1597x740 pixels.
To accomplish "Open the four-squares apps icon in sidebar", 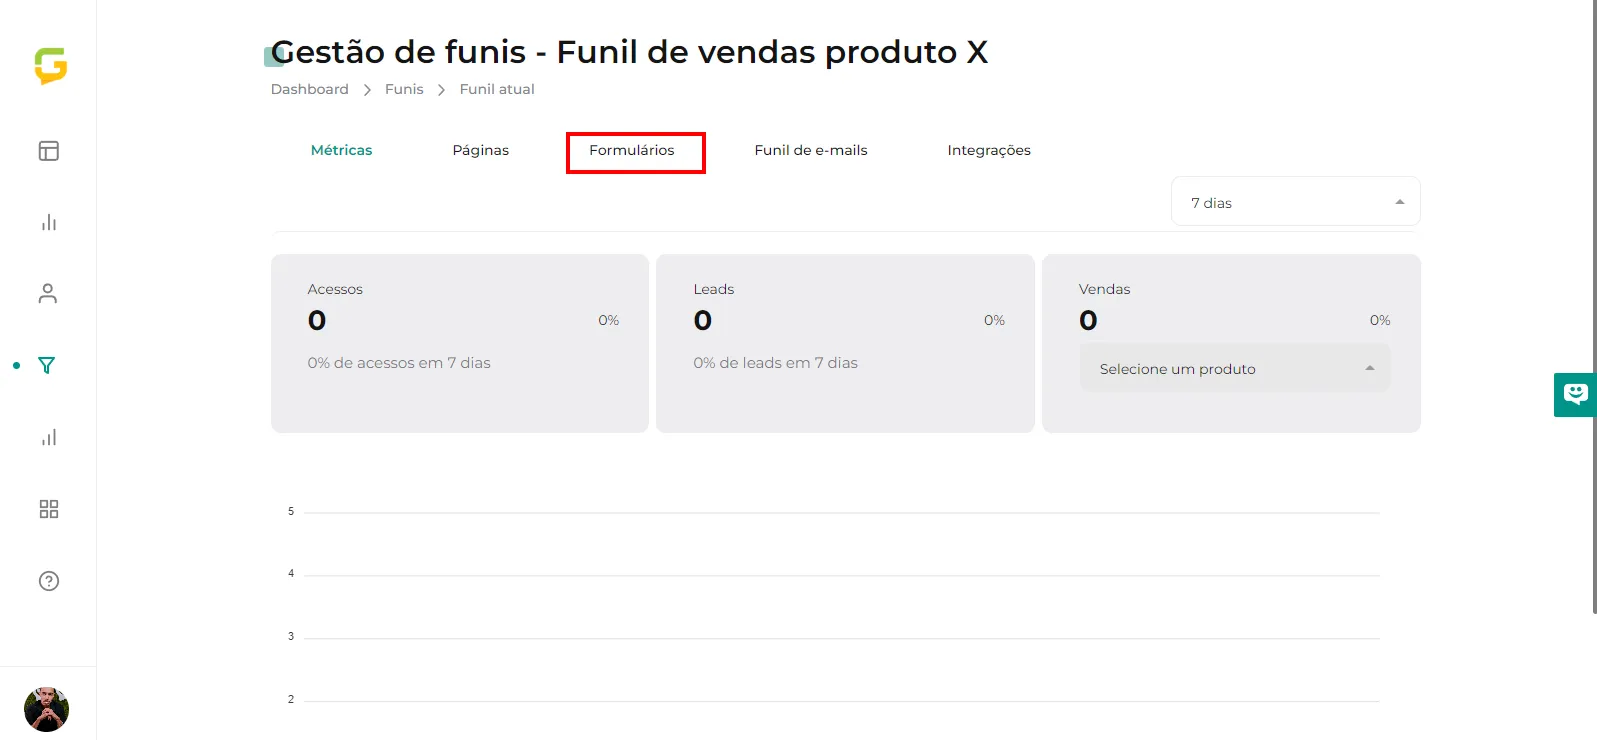I will pos(49,509).
